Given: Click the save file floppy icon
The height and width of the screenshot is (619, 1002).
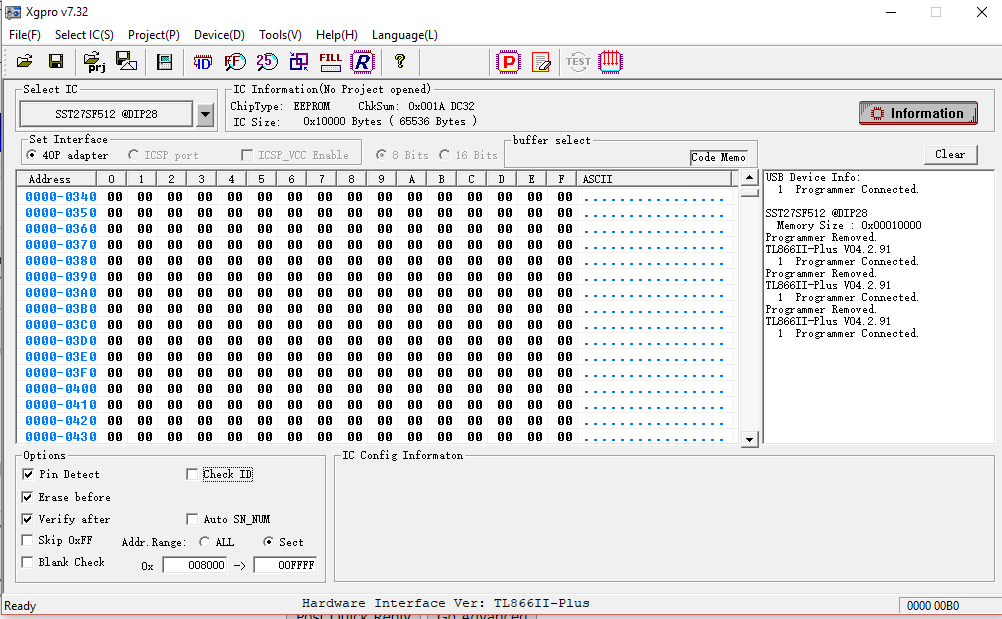Looking at the screenshot, I should coord(56,62).
